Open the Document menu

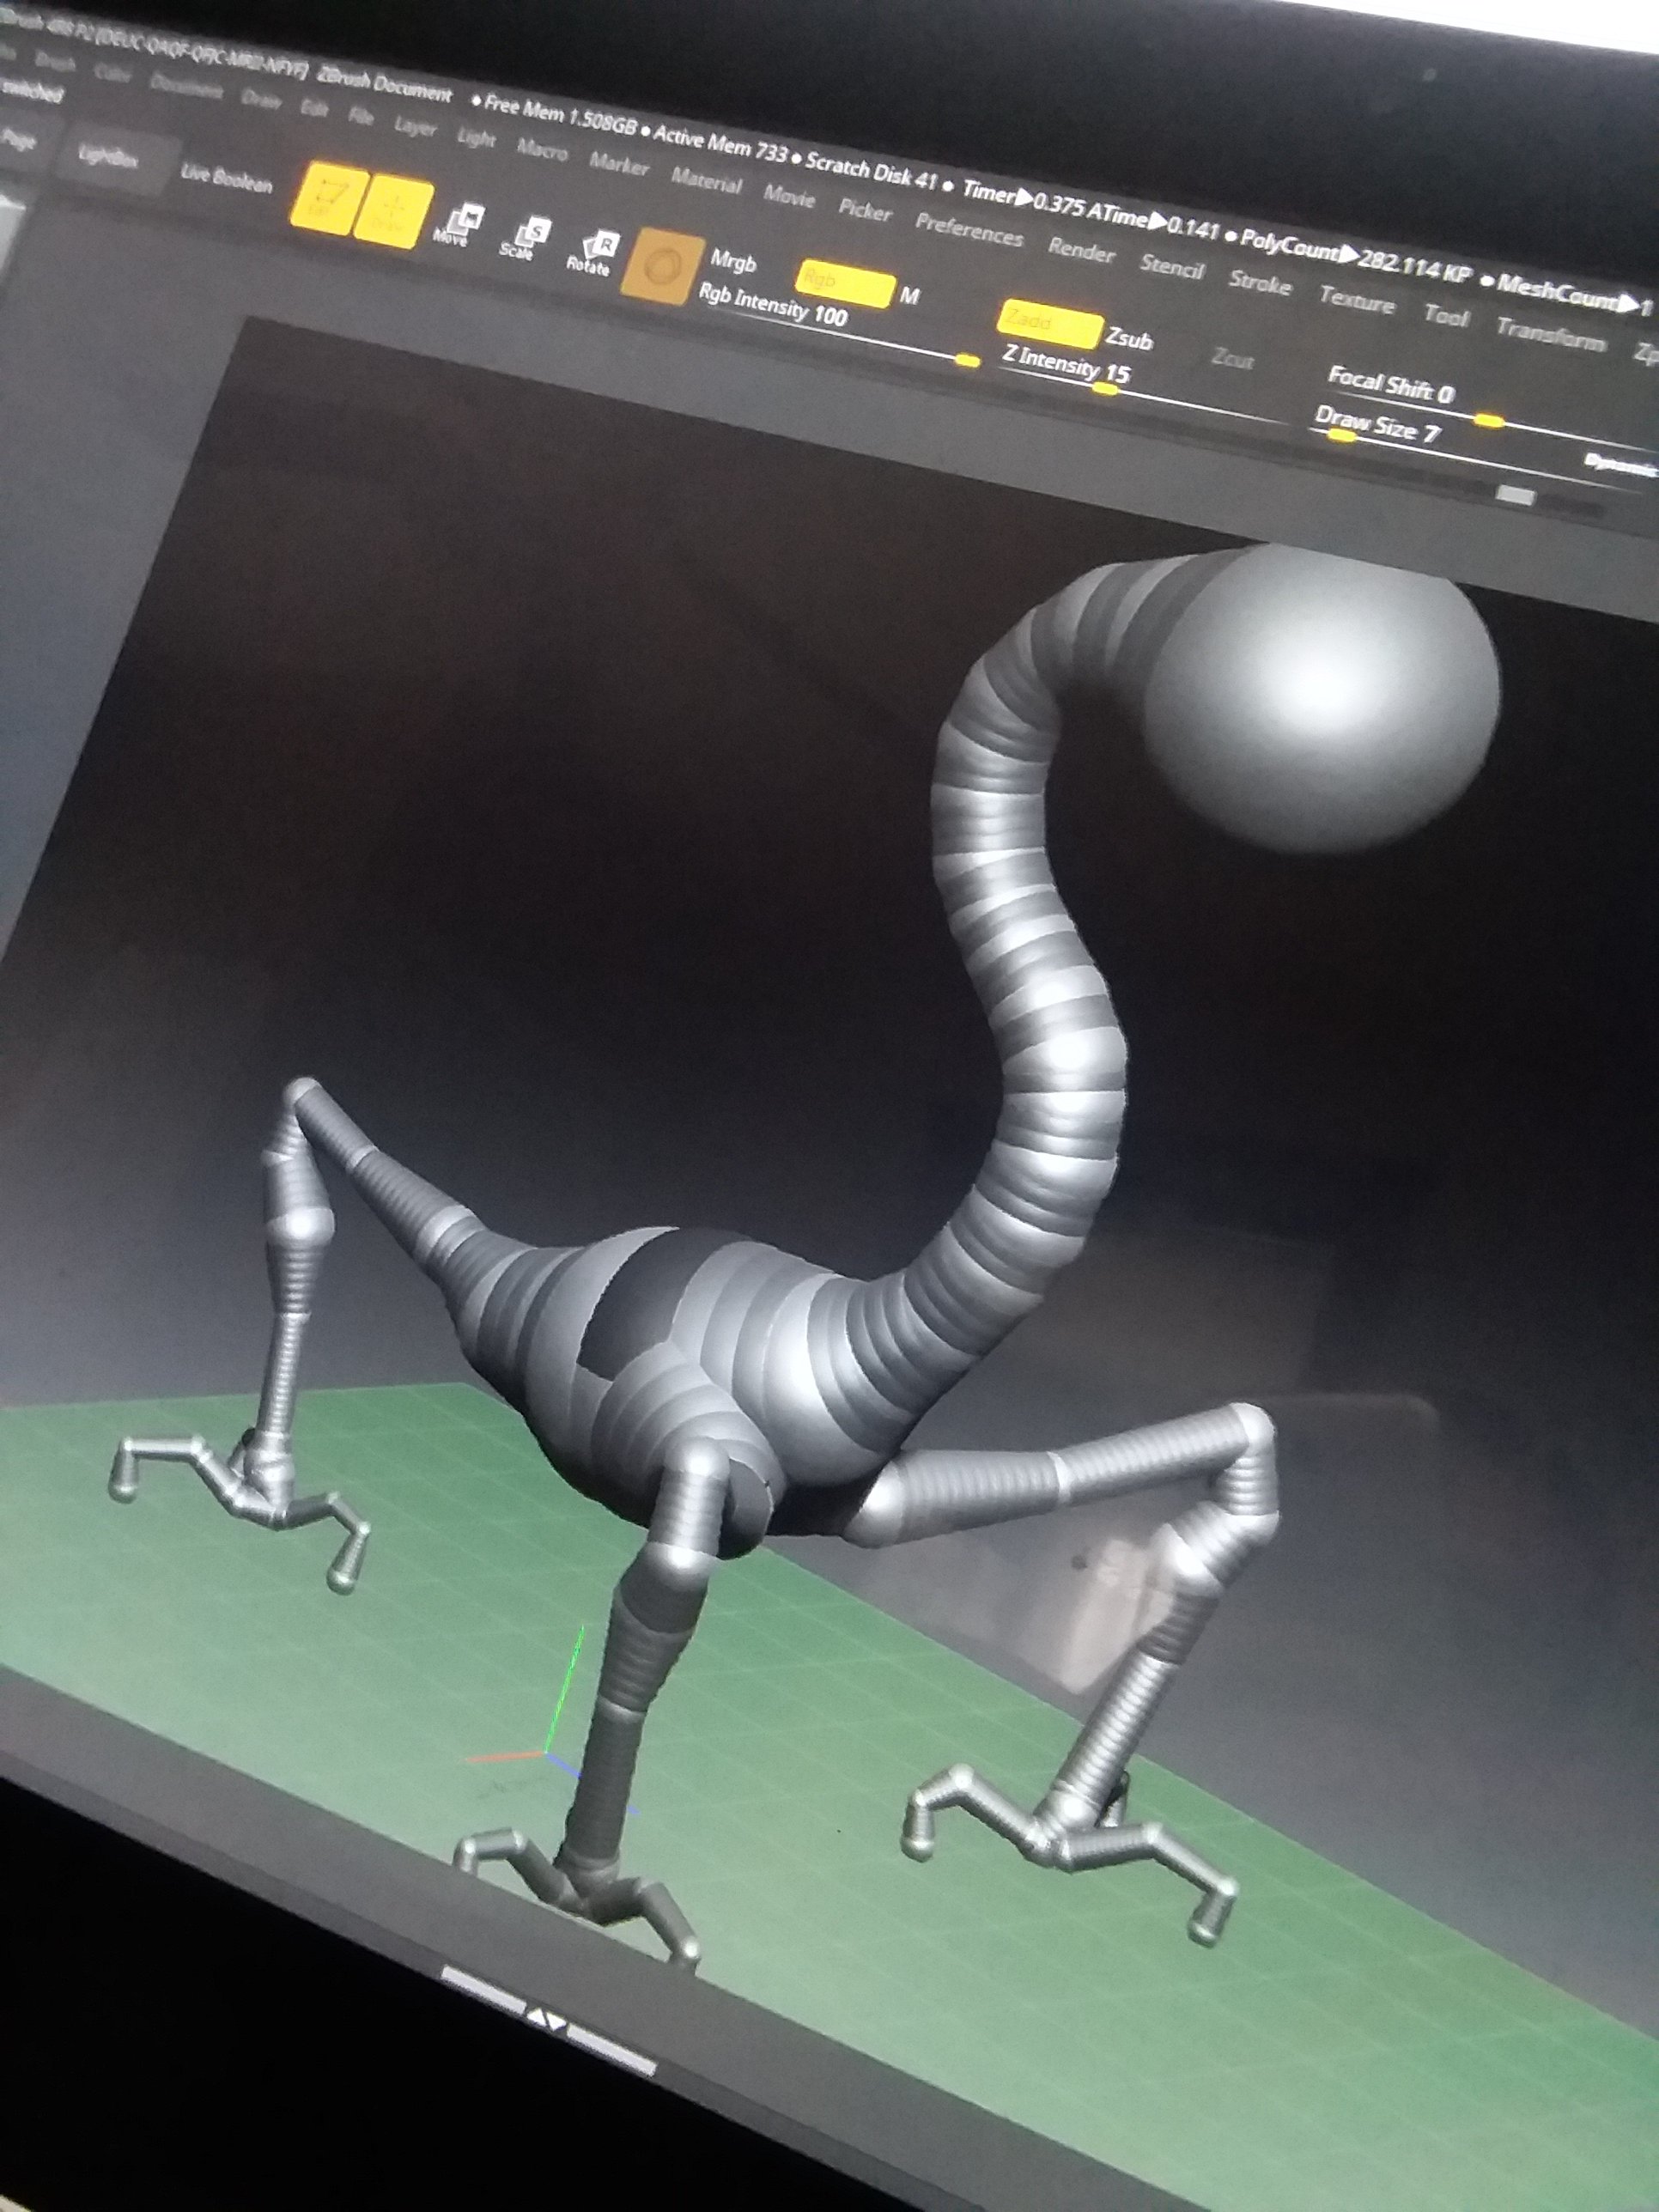186,86
